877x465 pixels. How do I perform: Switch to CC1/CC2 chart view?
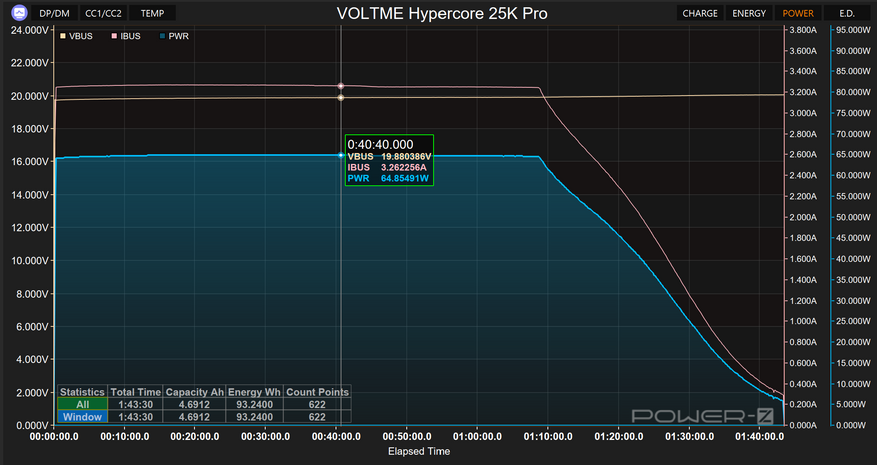tap(103, 13)
